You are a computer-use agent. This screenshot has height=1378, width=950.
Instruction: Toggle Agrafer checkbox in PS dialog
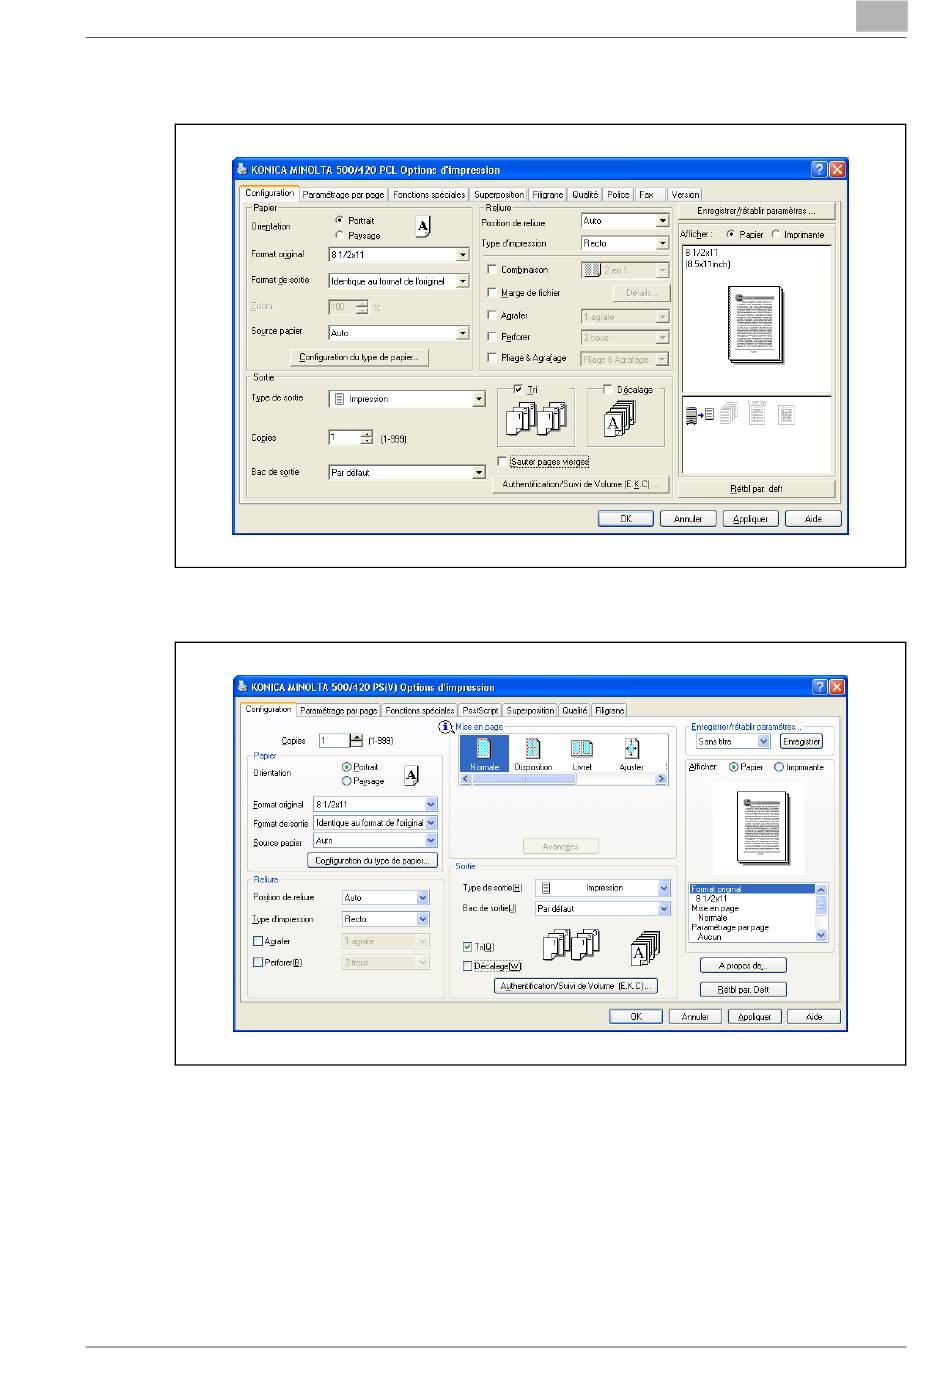pos(258,941)
